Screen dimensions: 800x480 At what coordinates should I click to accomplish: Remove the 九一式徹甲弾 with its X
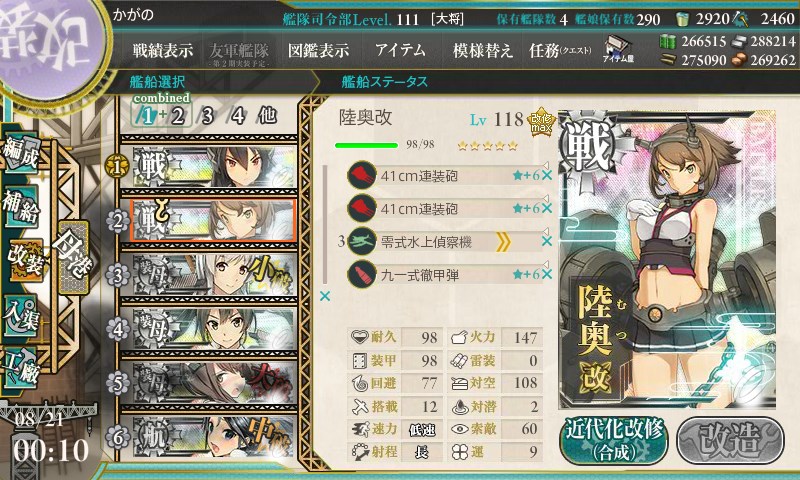point(546,274)
